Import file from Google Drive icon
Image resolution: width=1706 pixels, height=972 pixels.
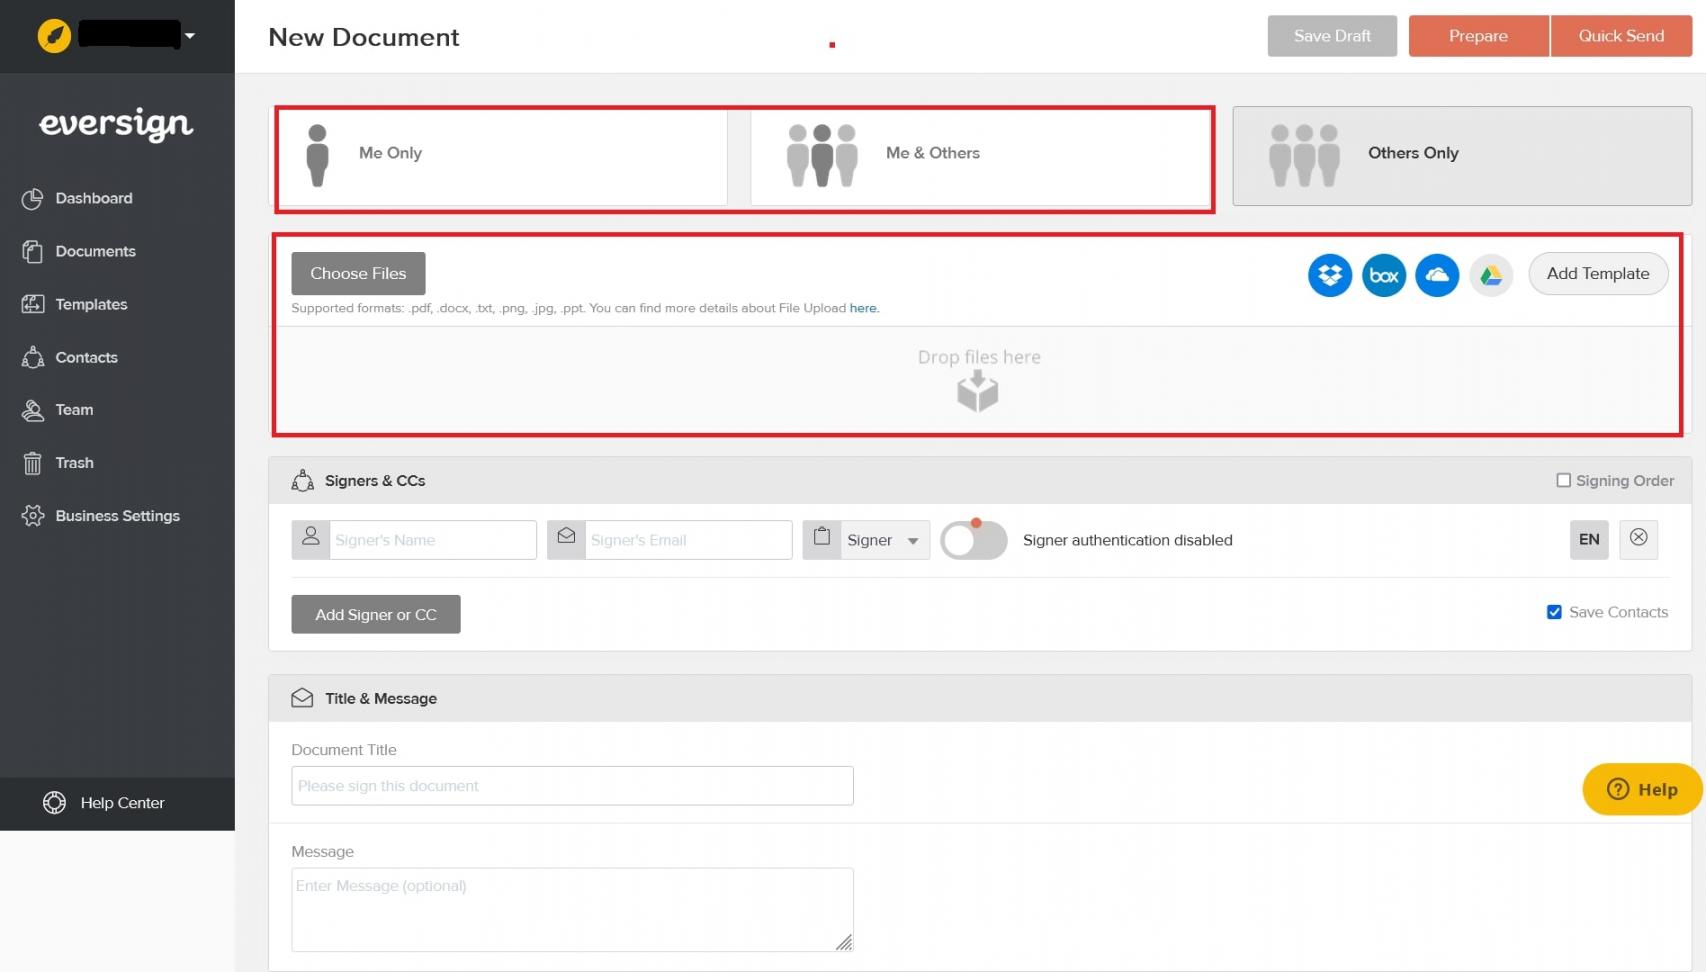pyautogui.click(x=1490, y=275)
